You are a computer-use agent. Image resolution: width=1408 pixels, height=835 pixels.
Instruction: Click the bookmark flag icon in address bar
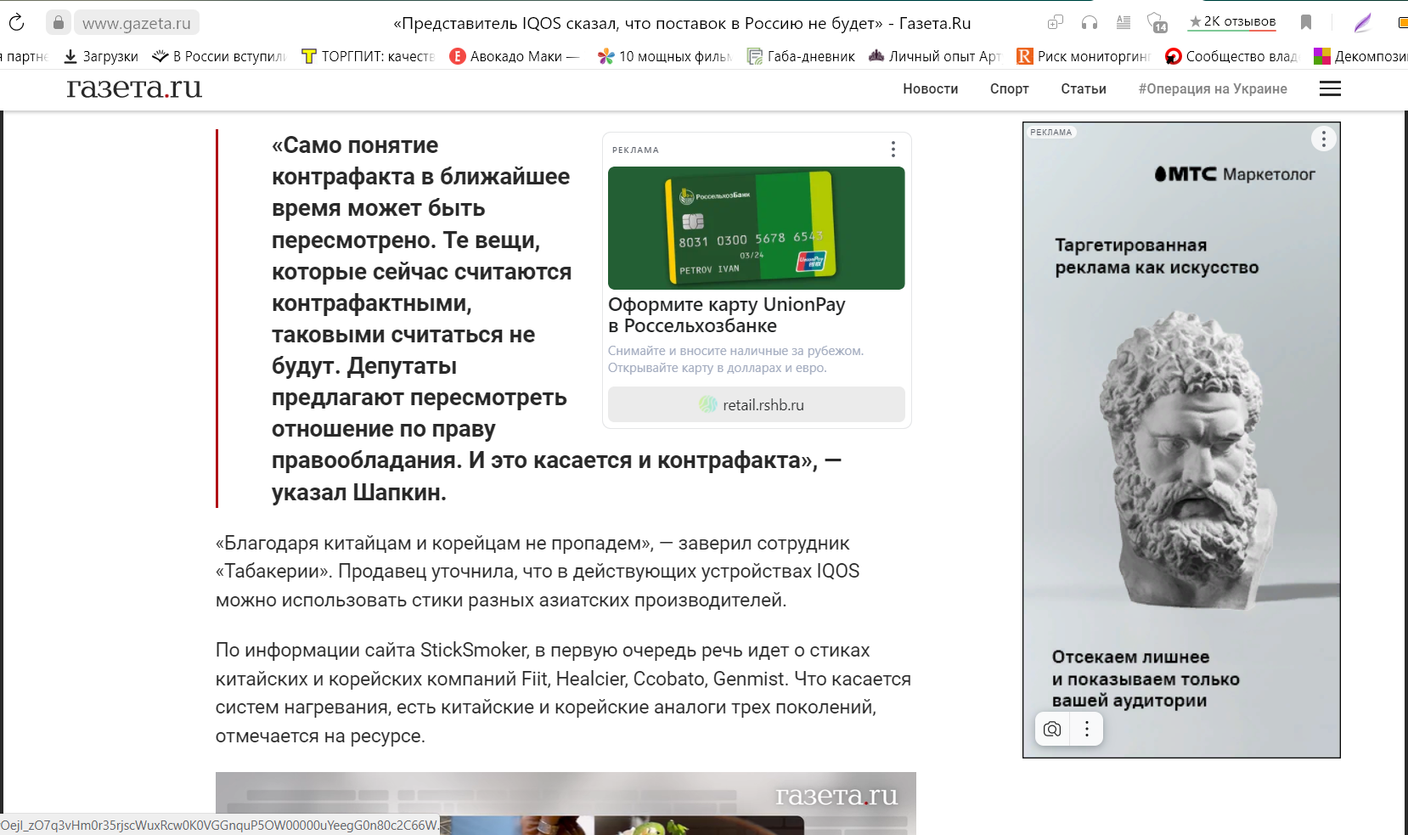tap(1306, 22)
